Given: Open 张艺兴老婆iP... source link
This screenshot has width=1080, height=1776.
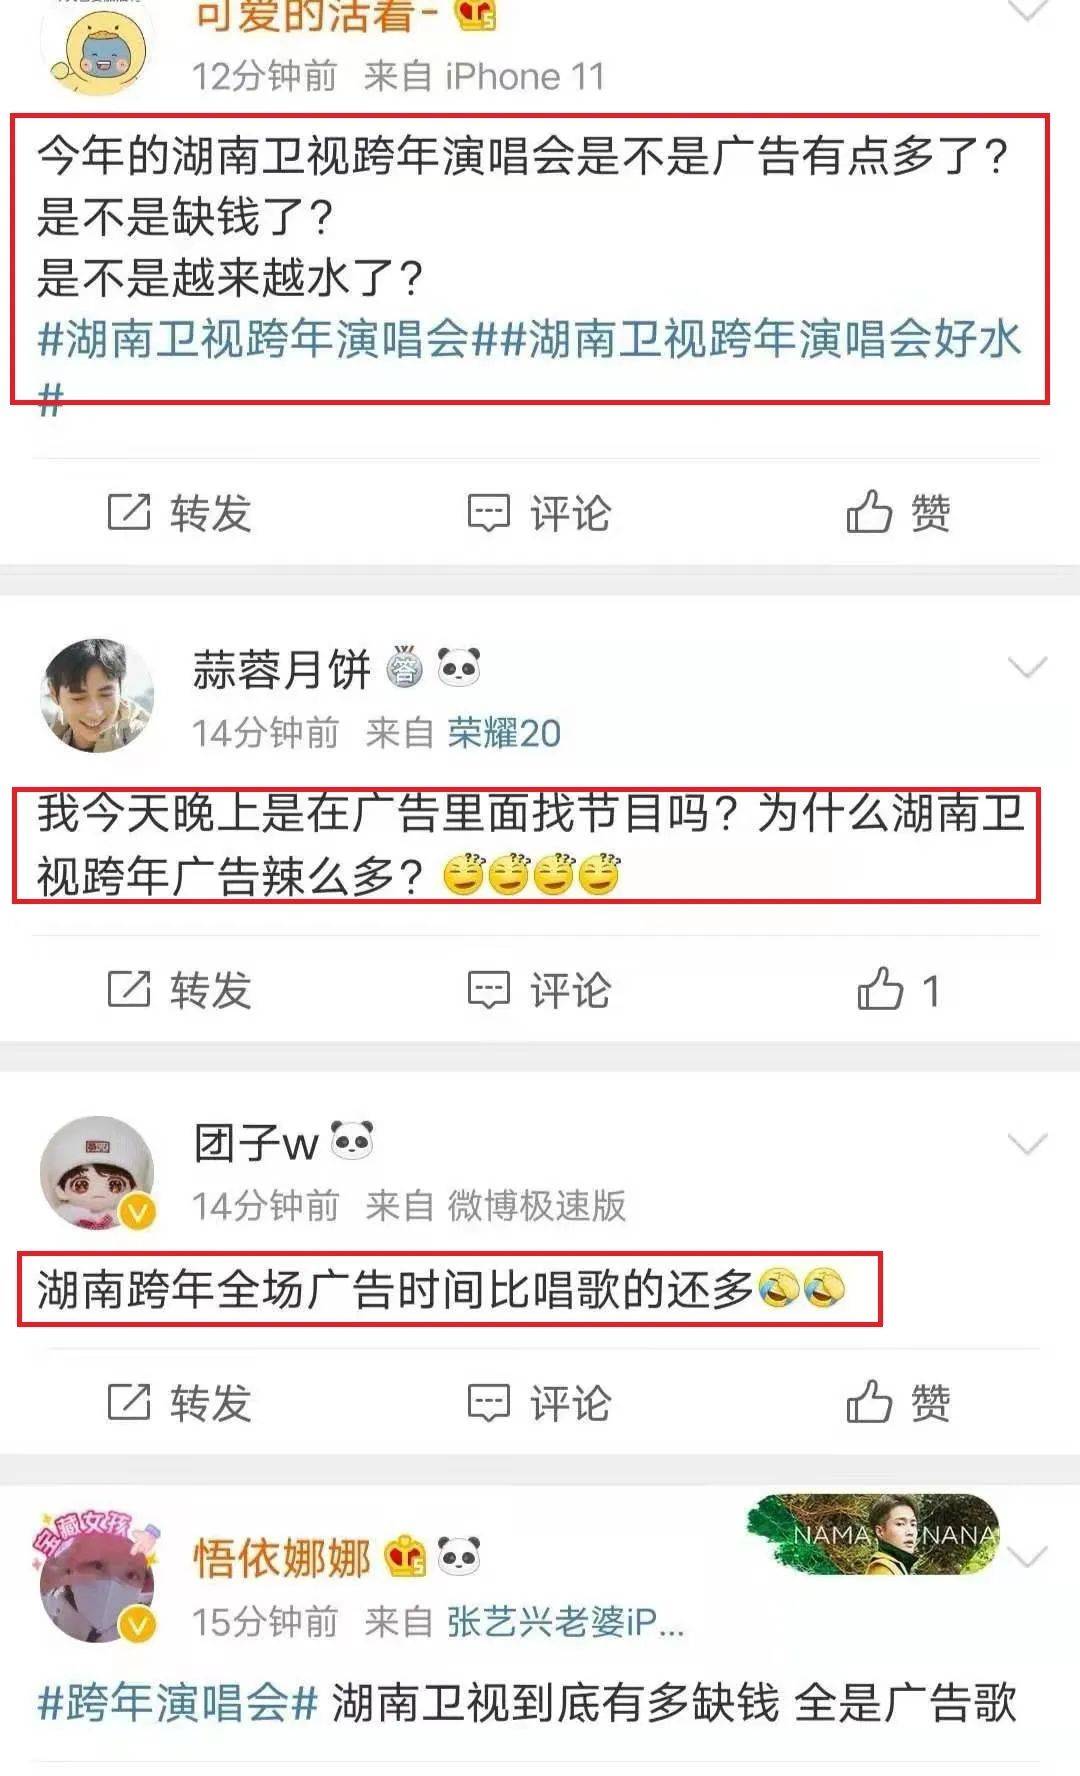Looking at the screenshot, I should [565, 1621].
